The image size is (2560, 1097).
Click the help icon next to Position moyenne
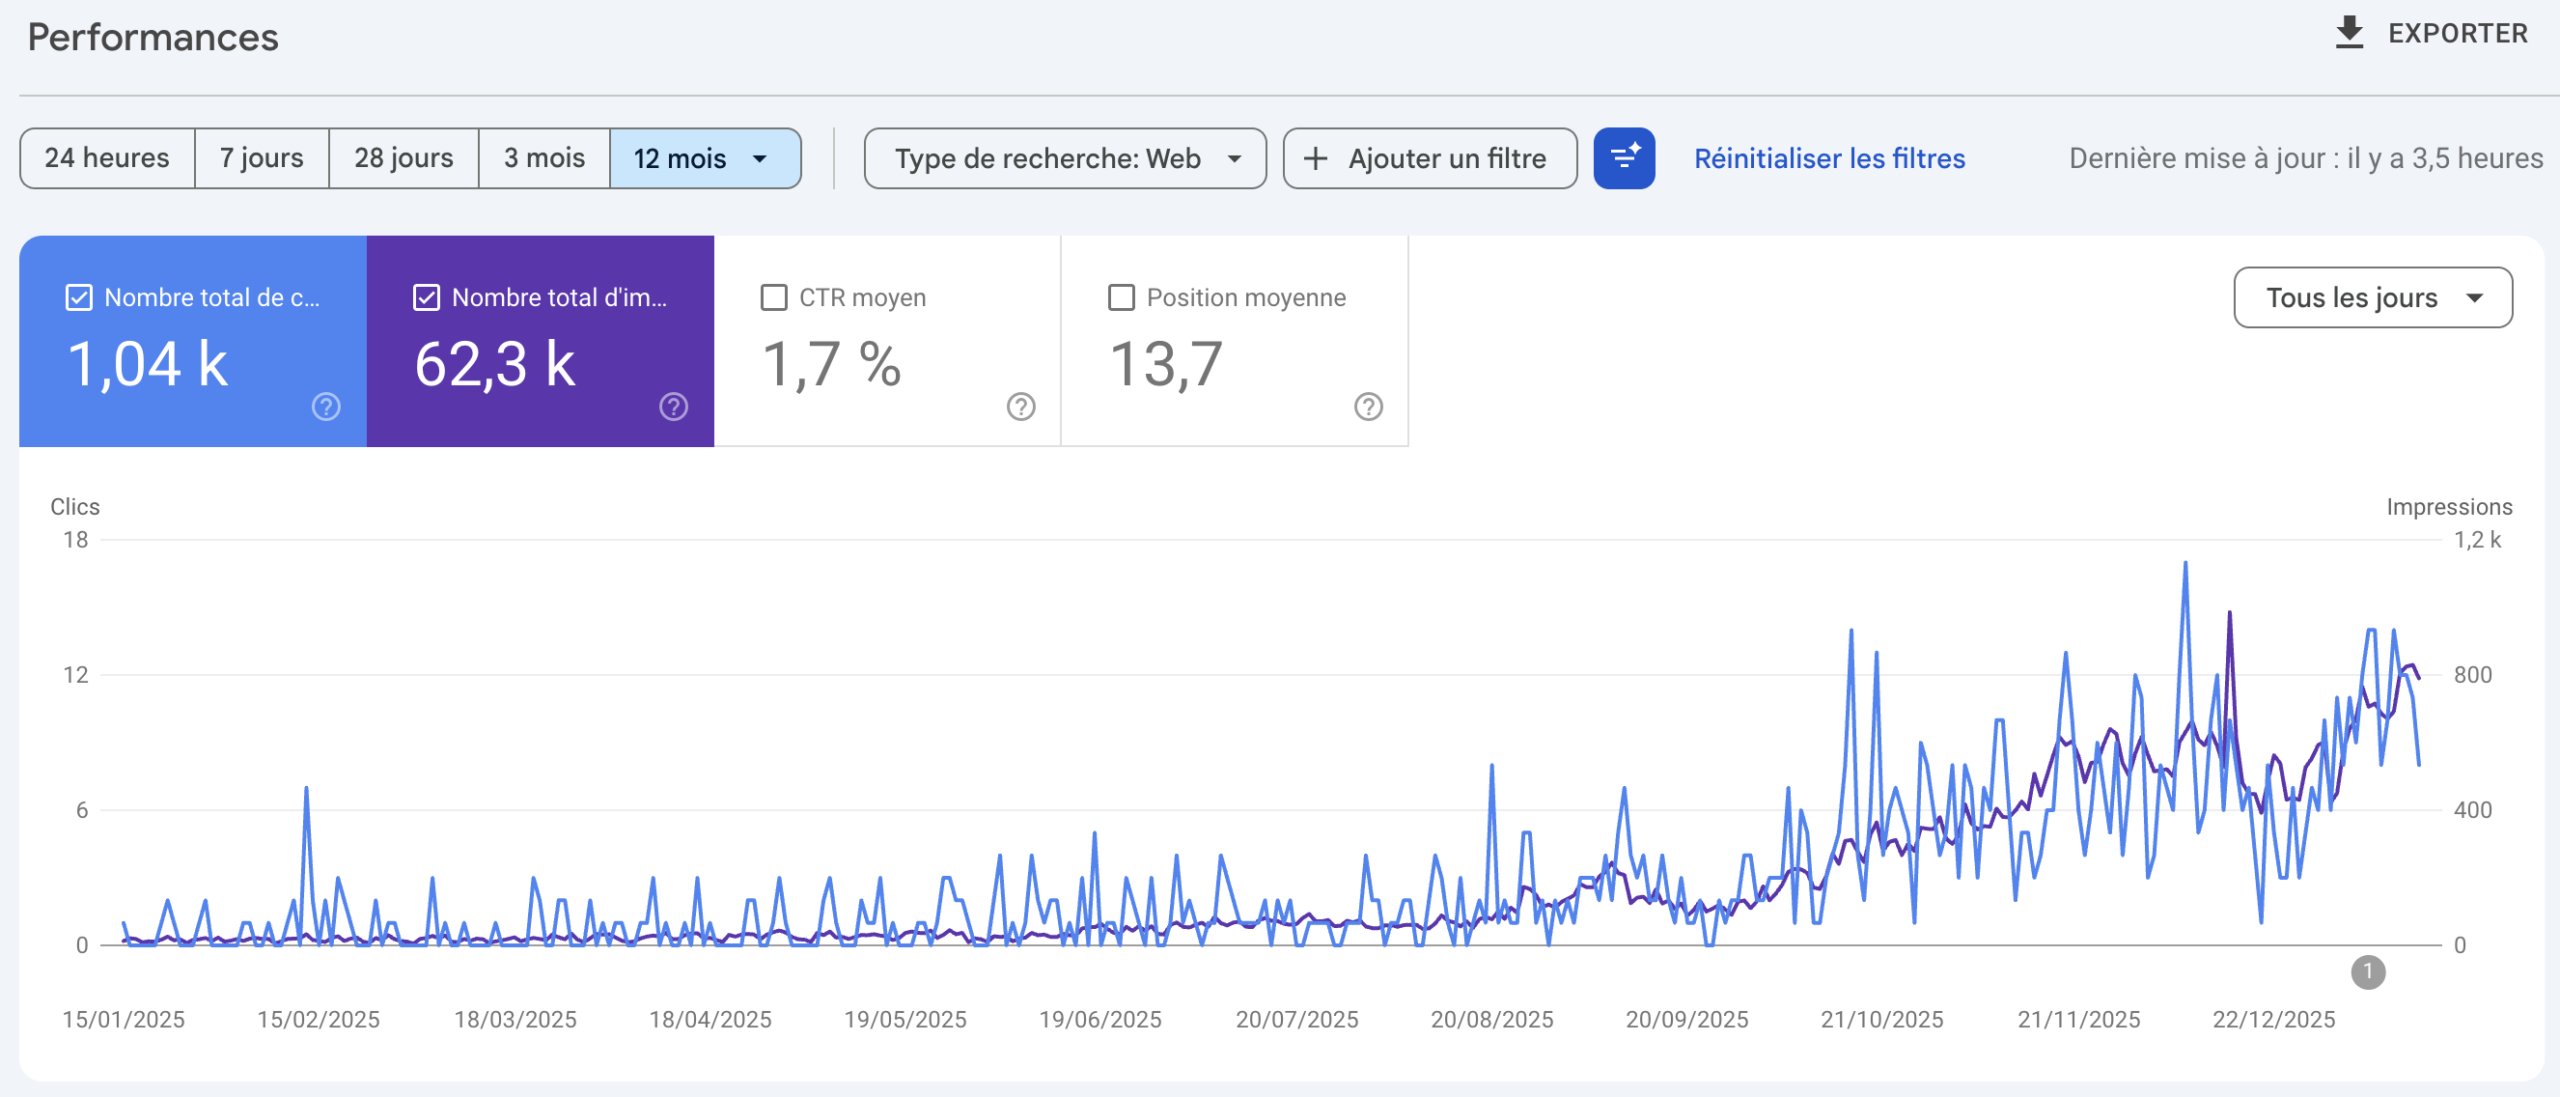[x=1367, y=407]
